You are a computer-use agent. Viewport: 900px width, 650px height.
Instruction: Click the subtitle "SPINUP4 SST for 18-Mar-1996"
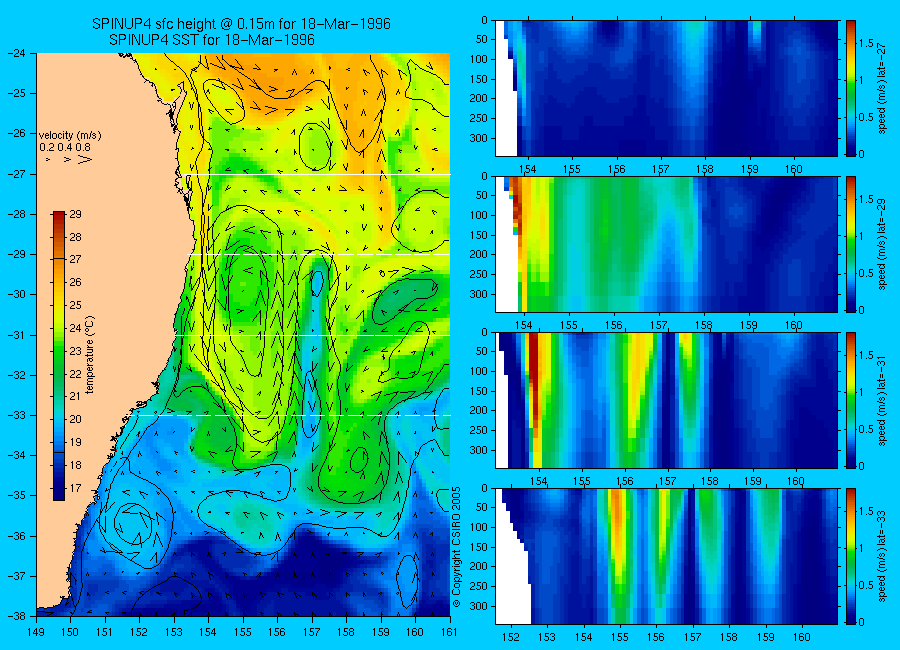coord(212,40)
